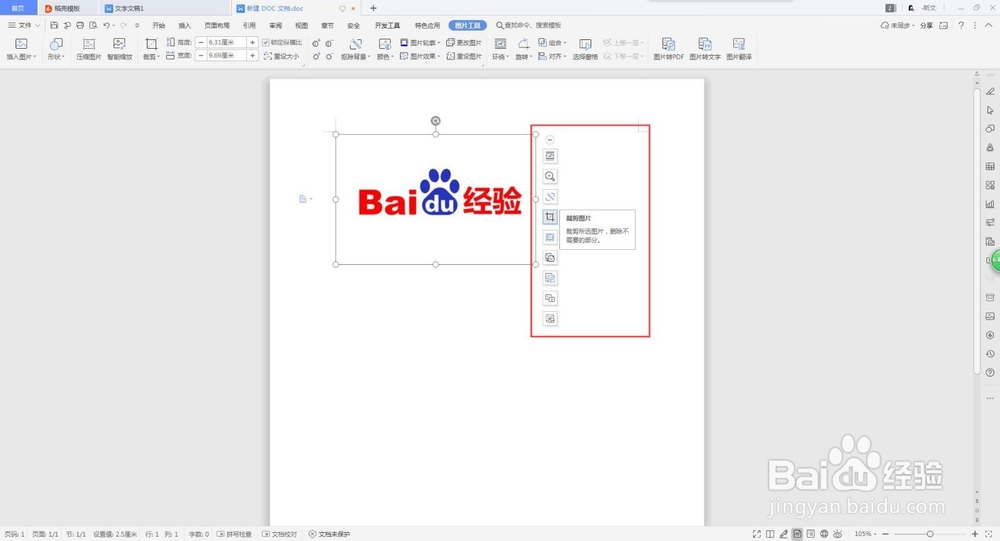Click the 图片转文字 image to text icon
This screenshot has height=541, width=1000.
pyautogui.click(x=705, y=48)
